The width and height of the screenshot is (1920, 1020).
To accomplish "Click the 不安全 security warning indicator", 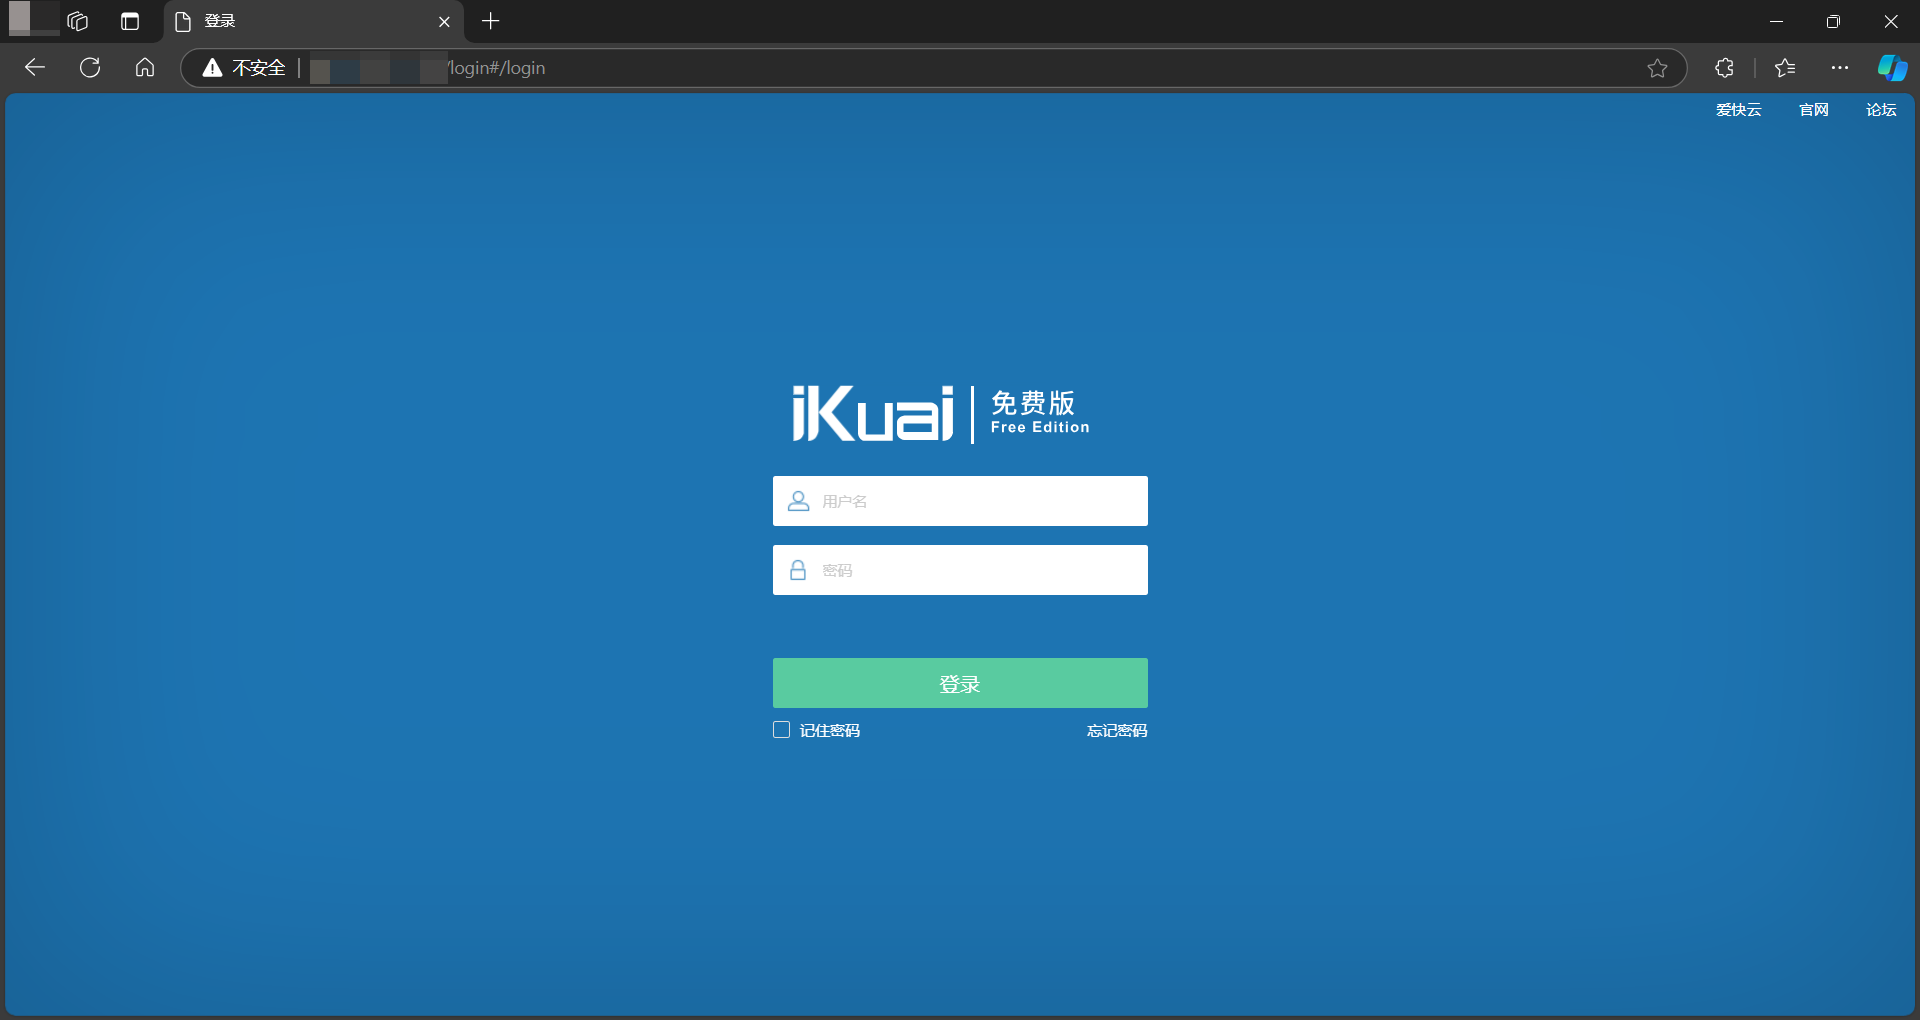I will (244, 67).
